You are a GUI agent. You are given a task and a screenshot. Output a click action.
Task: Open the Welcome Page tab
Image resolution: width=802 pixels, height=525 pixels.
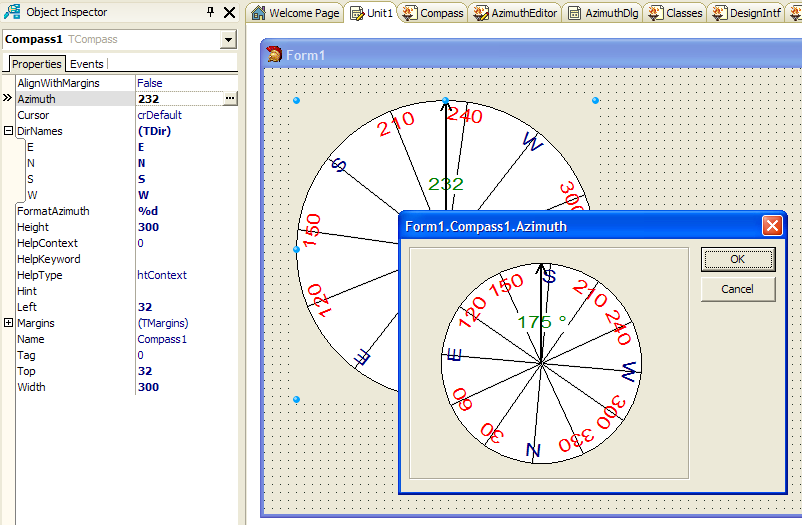tap(296, 13)
